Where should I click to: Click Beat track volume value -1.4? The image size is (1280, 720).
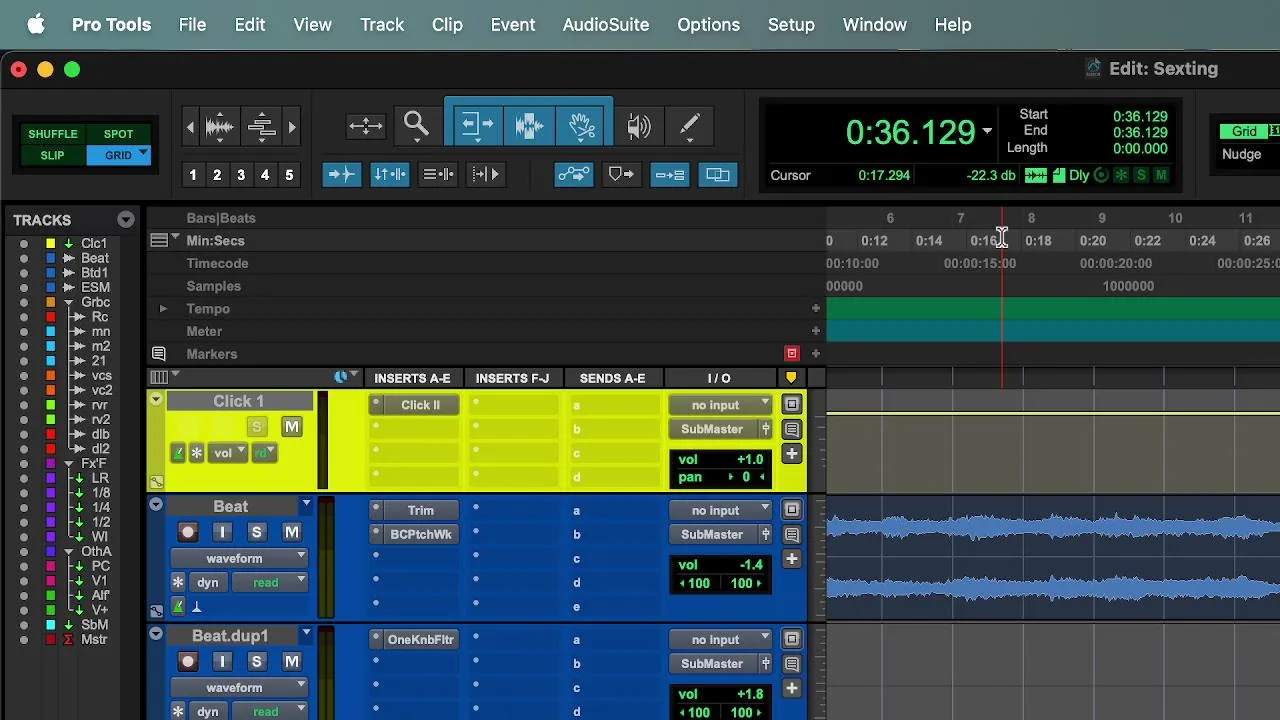750,565
